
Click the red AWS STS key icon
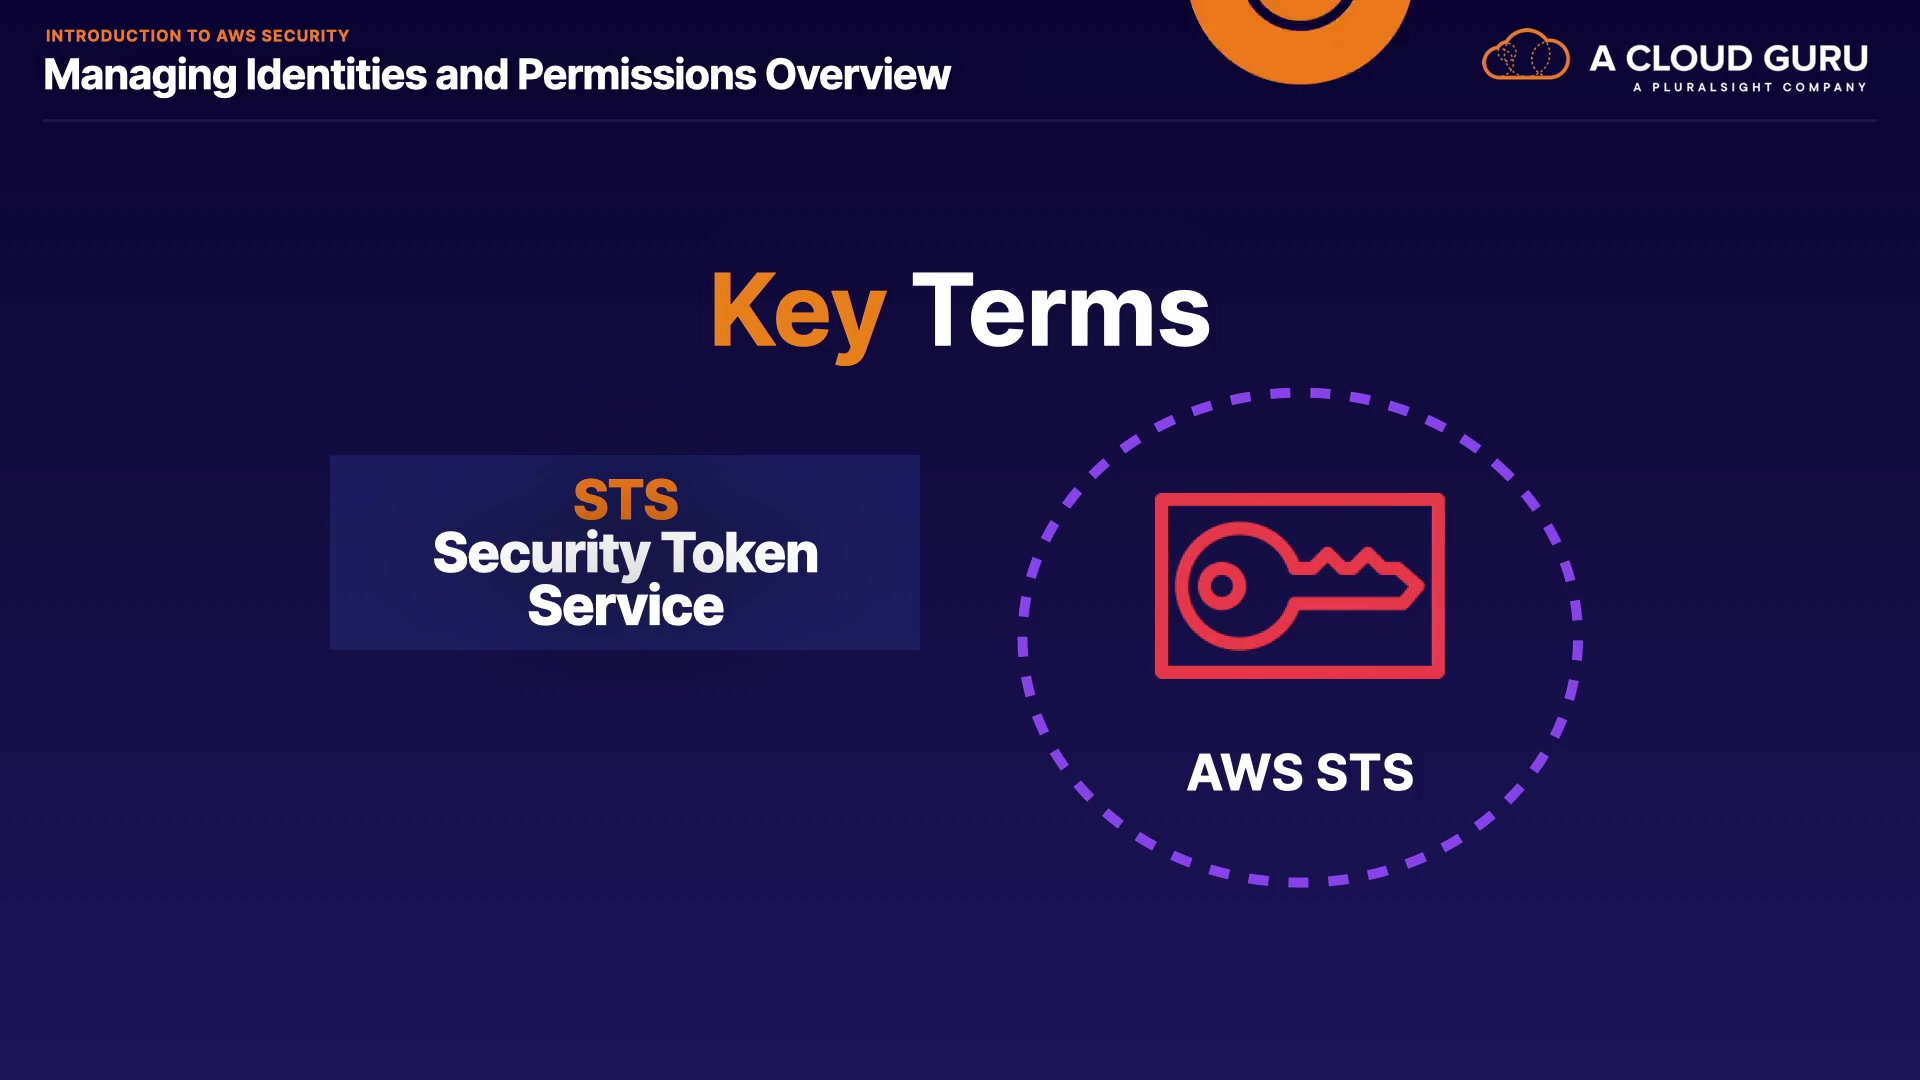[1299, 585]
